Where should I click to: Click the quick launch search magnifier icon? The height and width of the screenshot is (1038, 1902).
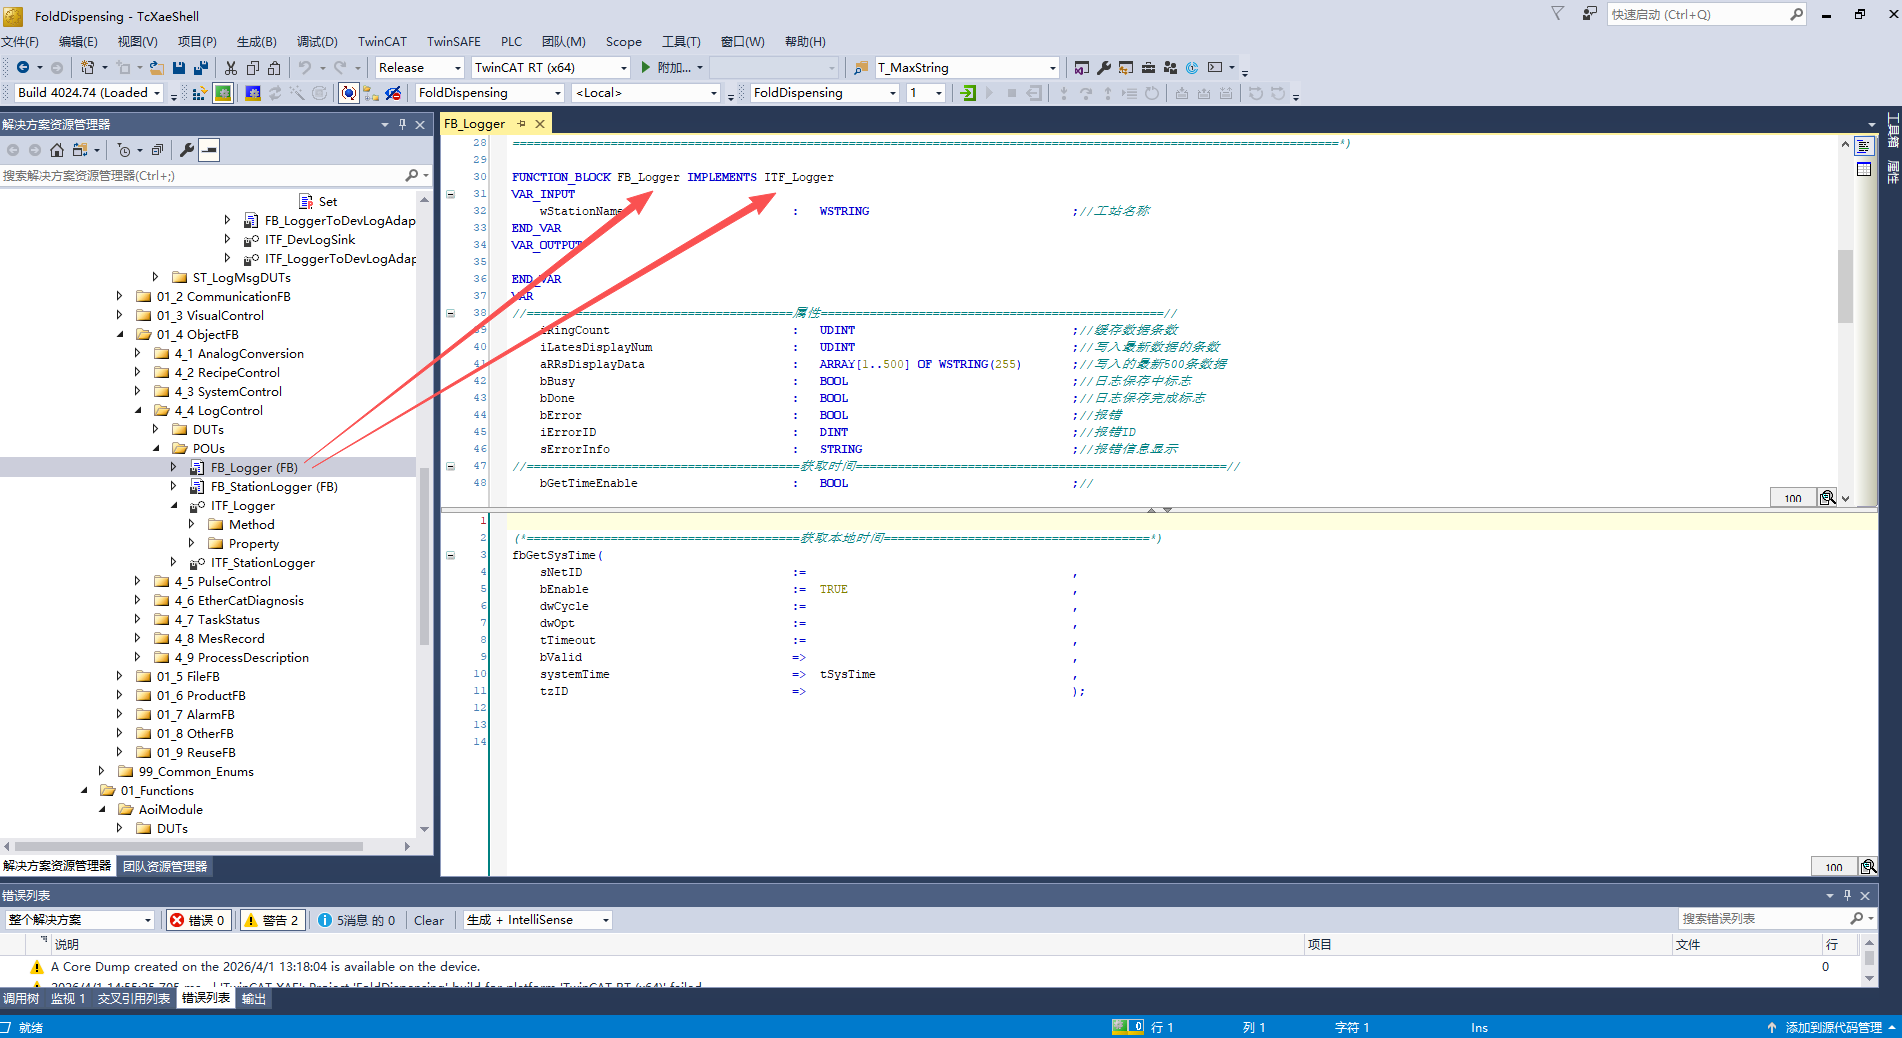pos(1796,14)
